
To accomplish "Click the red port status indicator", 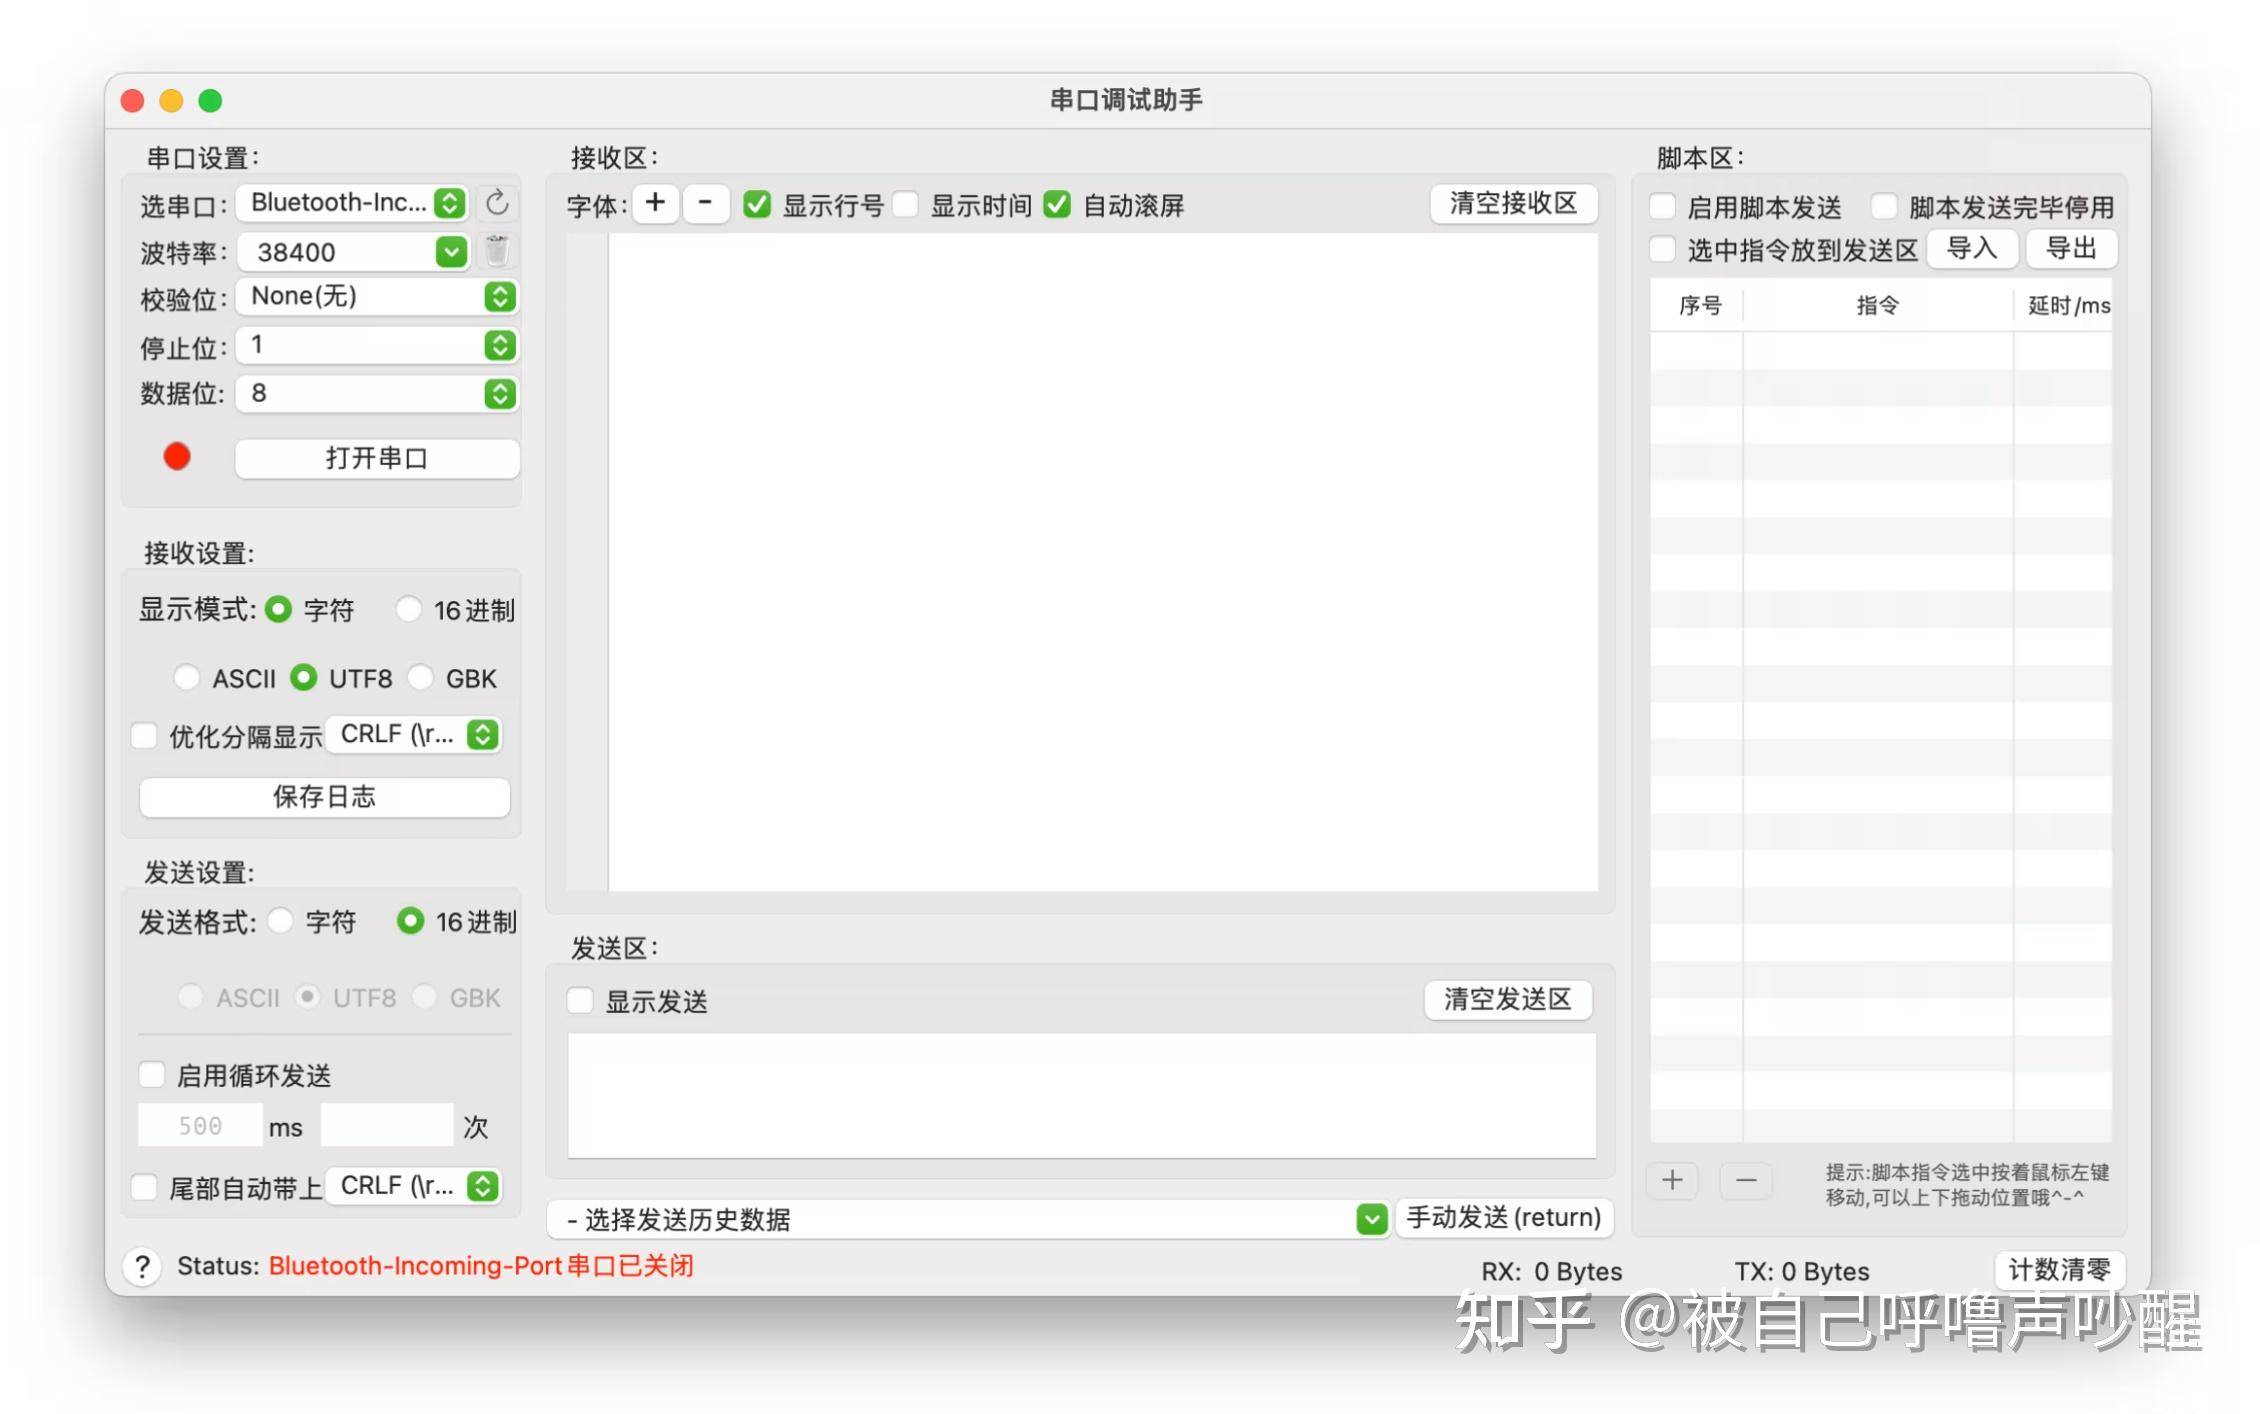I will (x=177, y=457).
